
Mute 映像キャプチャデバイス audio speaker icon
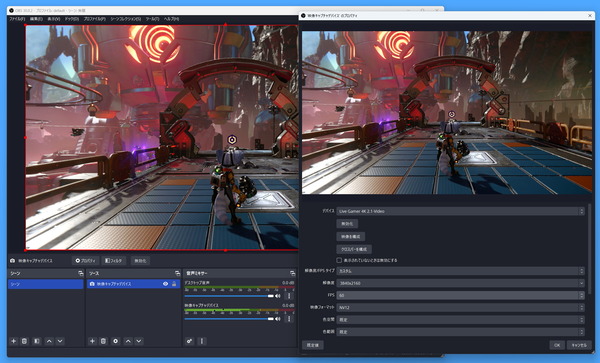(x=278, y=319)
